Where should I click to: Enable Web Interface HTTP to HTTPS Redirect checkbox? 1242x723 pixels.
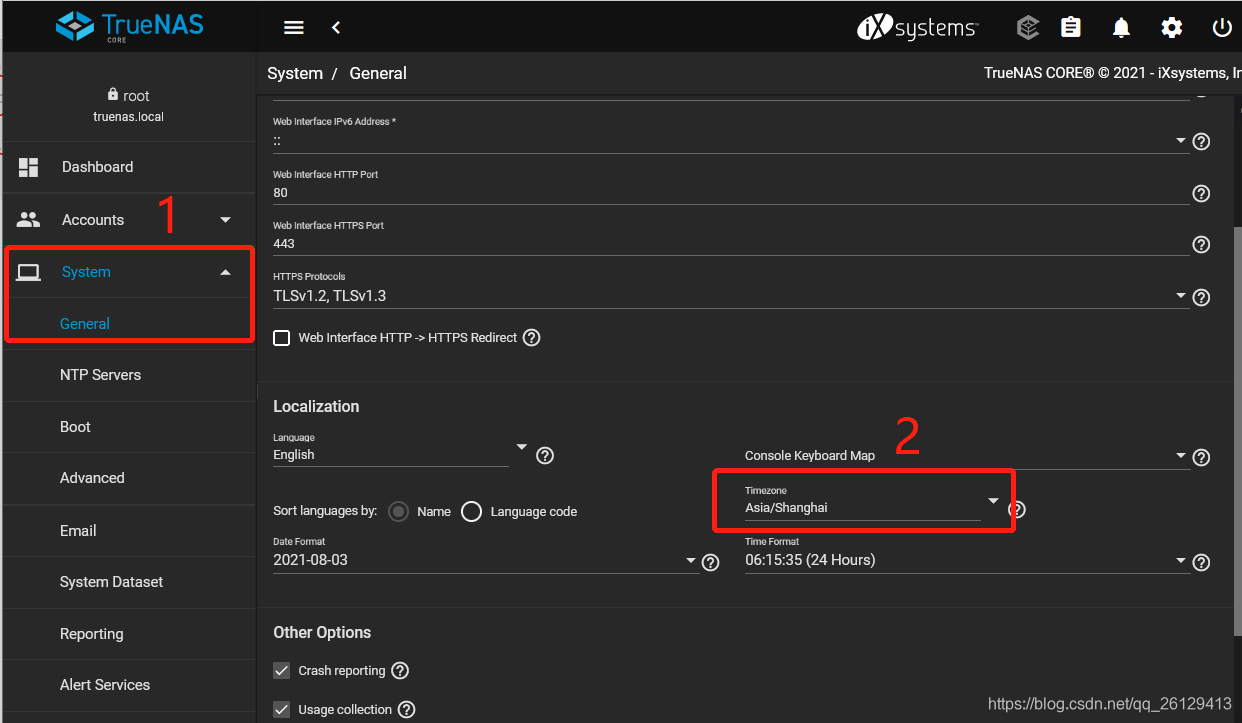[x=282, y=338]
